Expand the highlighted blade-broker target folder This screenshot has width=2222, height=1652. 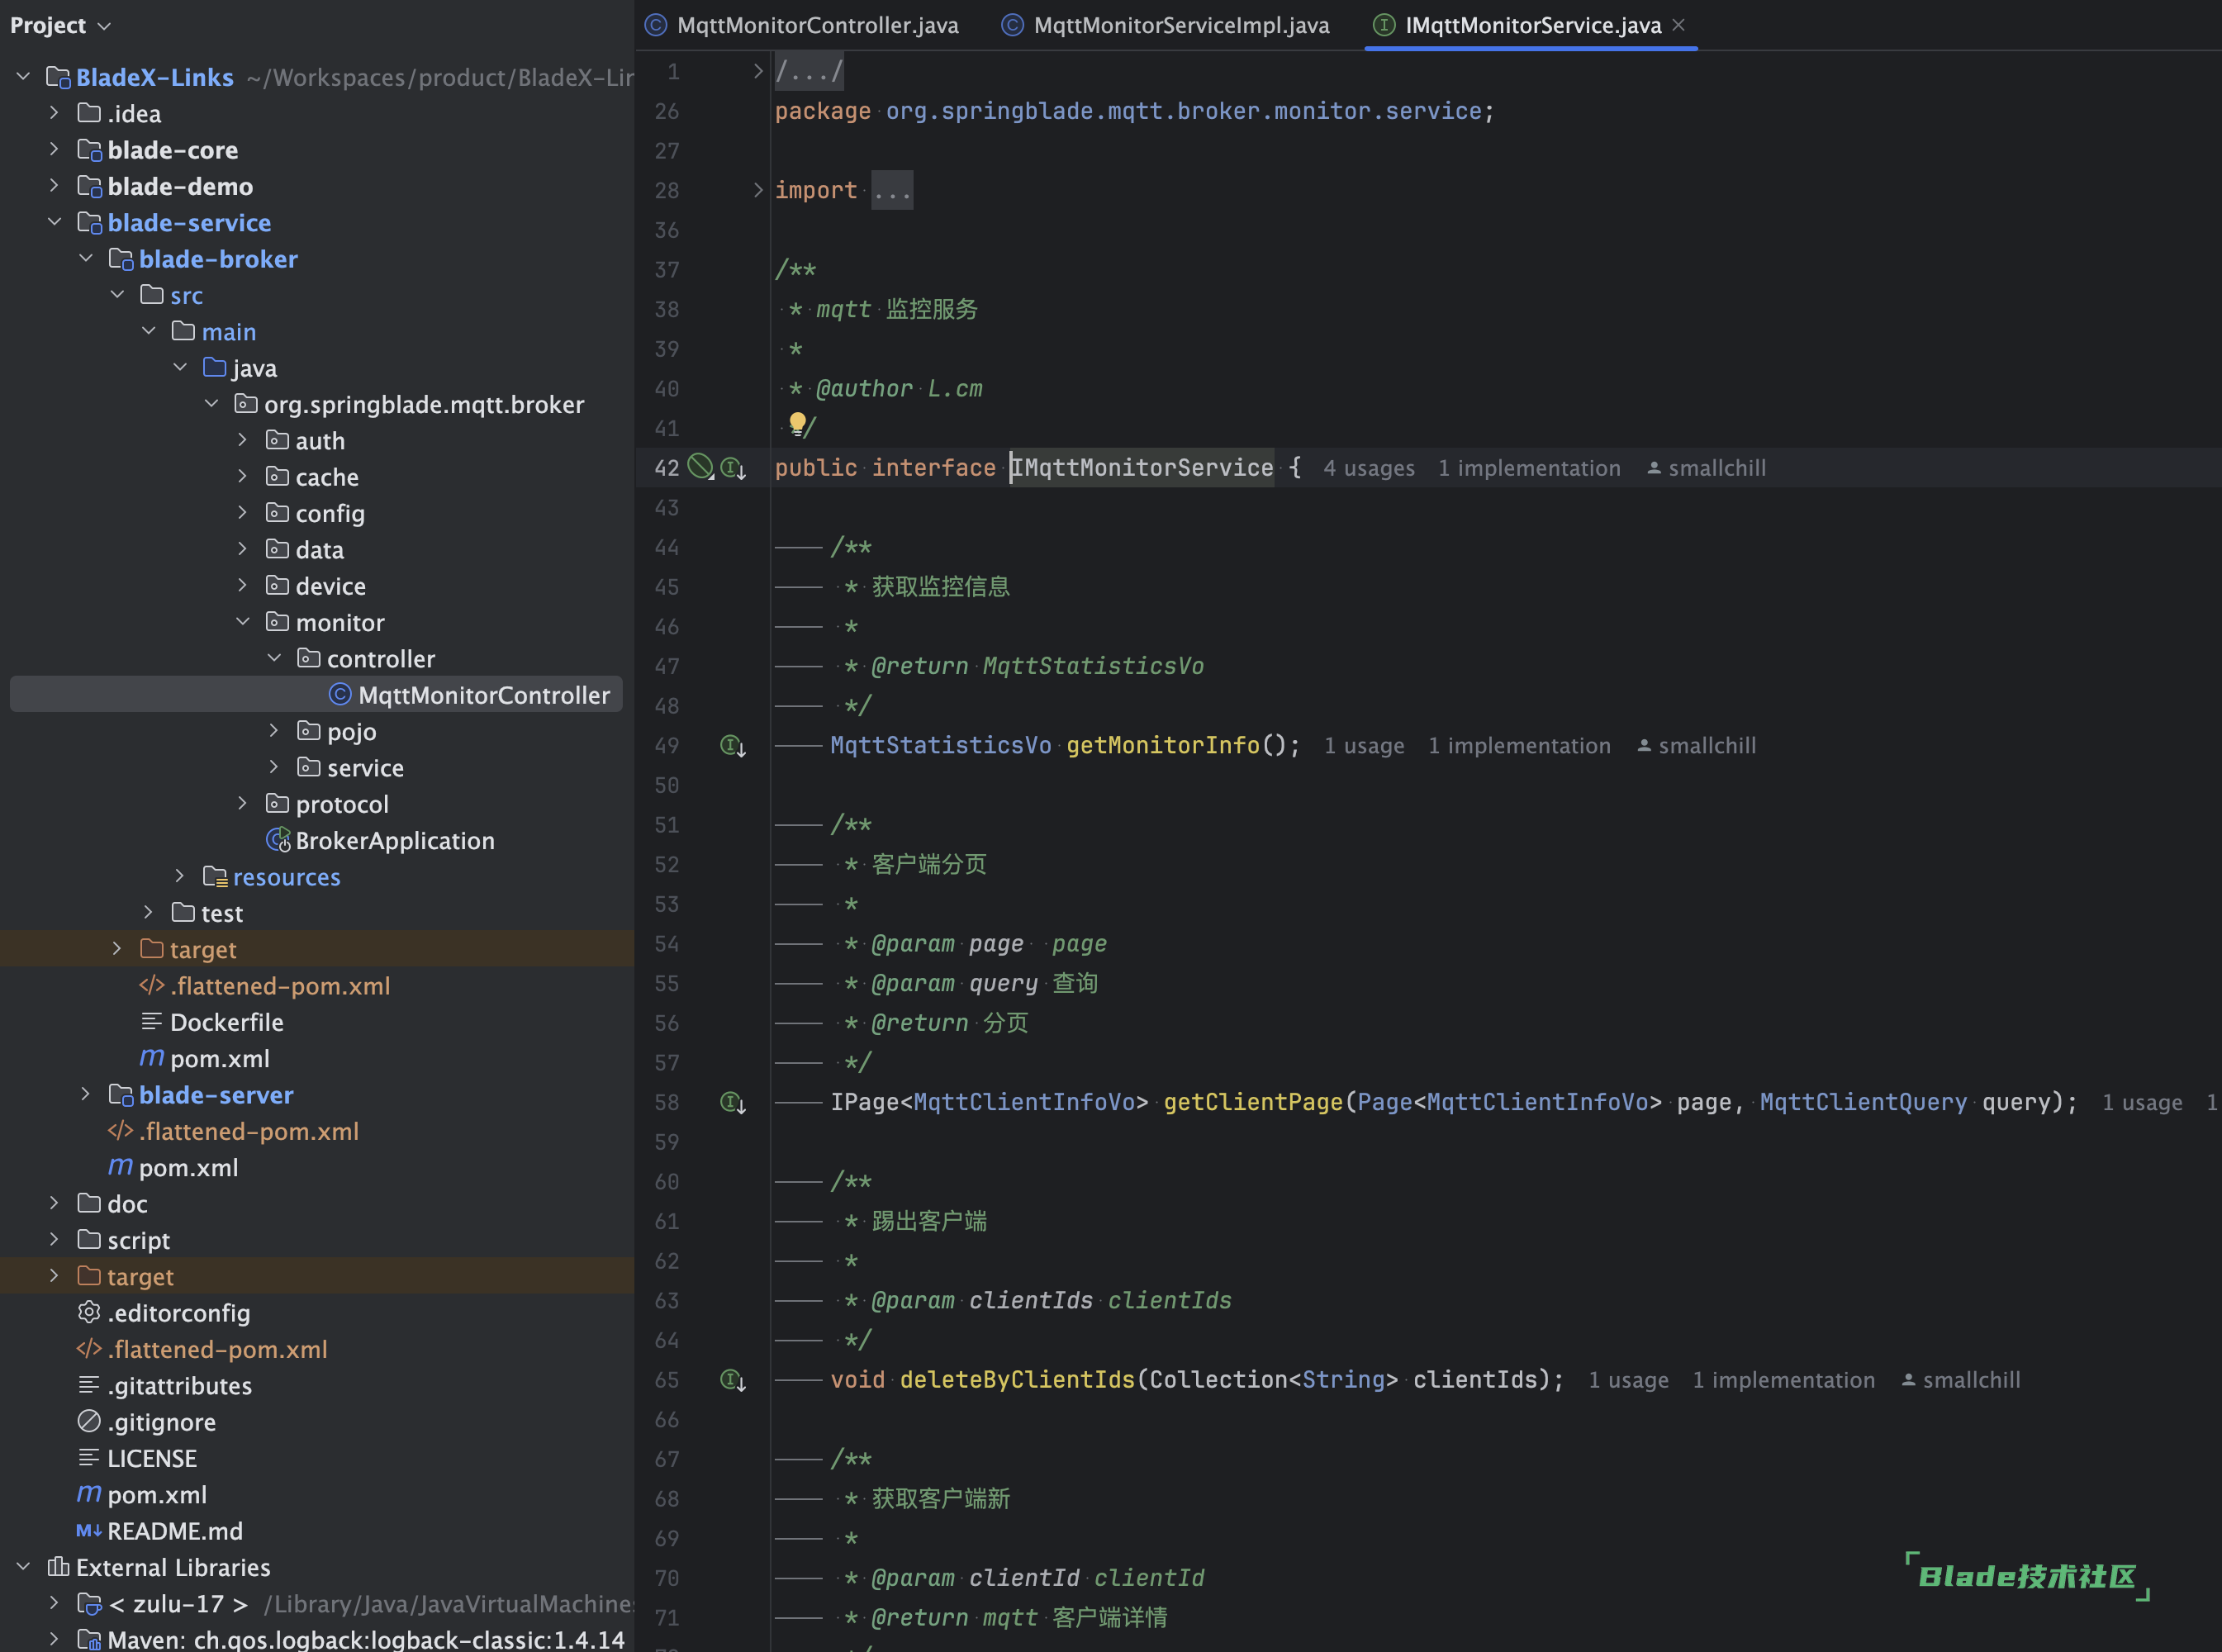pyautogui.click(x=117, y=949)
